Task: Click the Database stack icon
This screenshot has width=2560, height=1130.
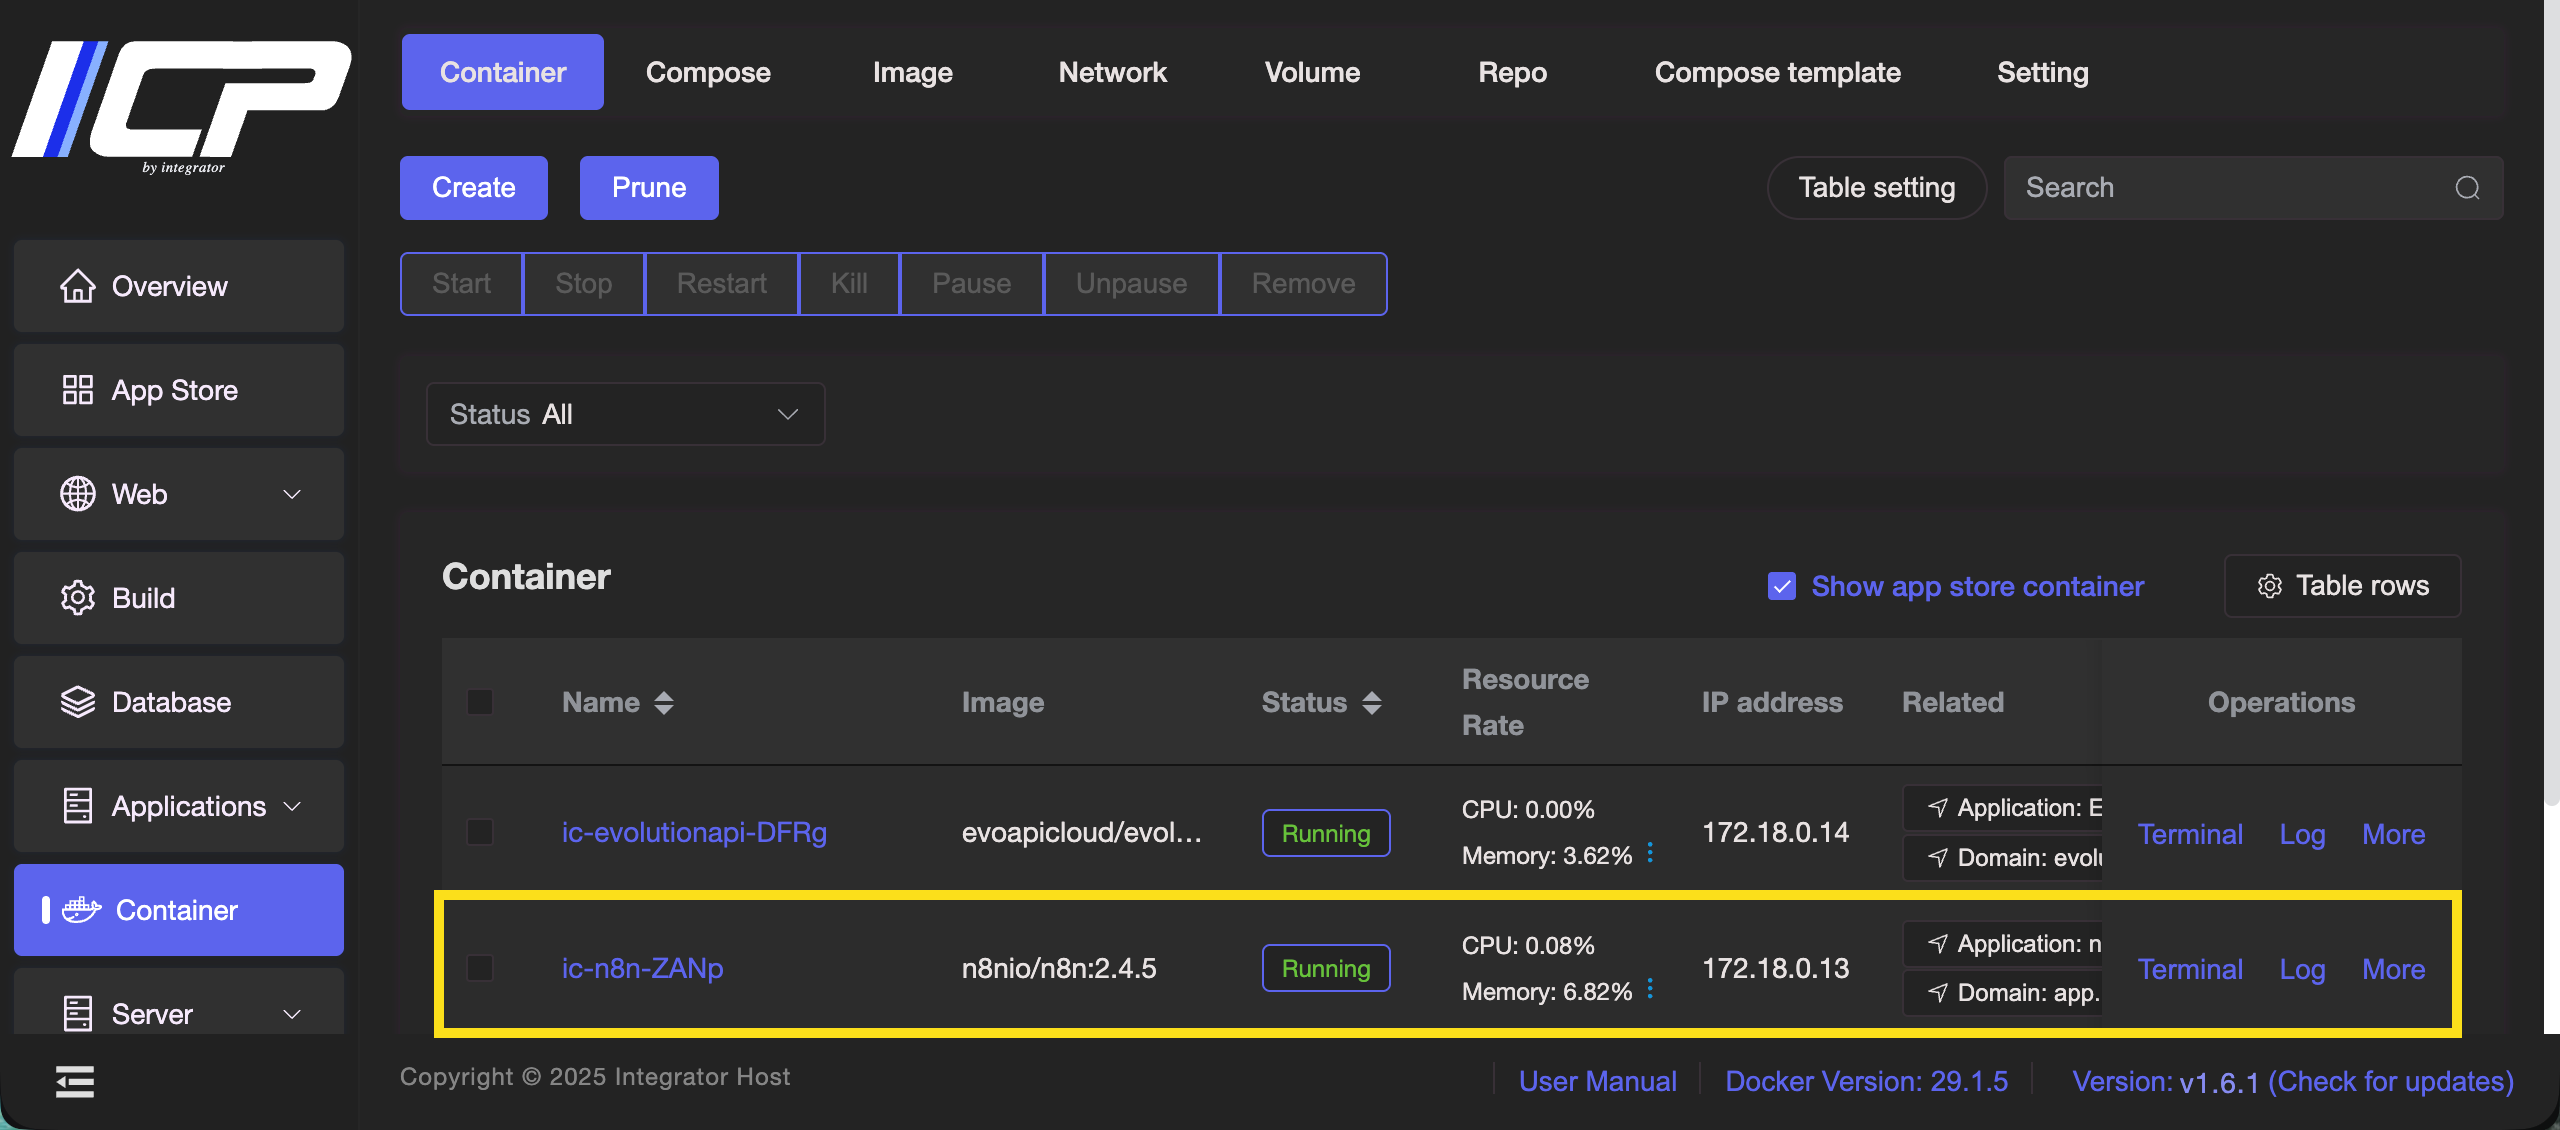Action: point(78,702)
